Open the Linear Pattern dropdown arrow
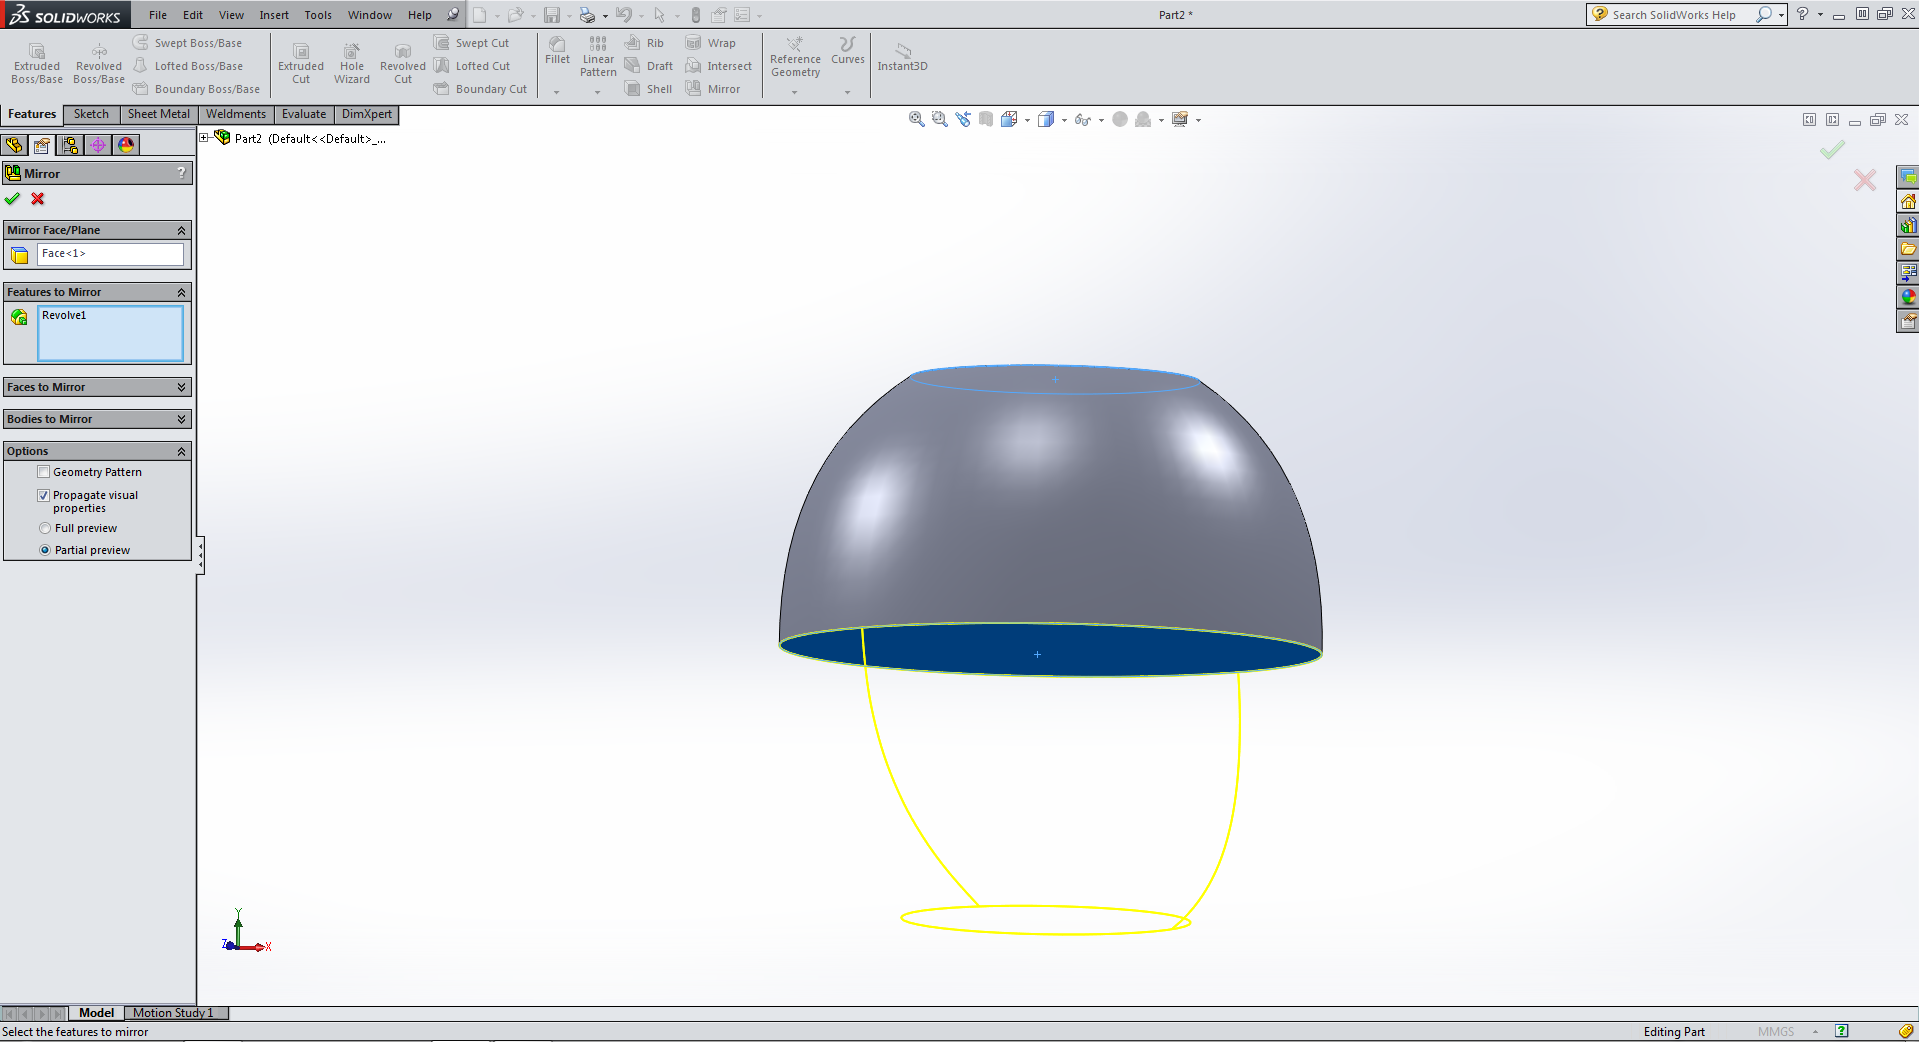 coord(597,92)
